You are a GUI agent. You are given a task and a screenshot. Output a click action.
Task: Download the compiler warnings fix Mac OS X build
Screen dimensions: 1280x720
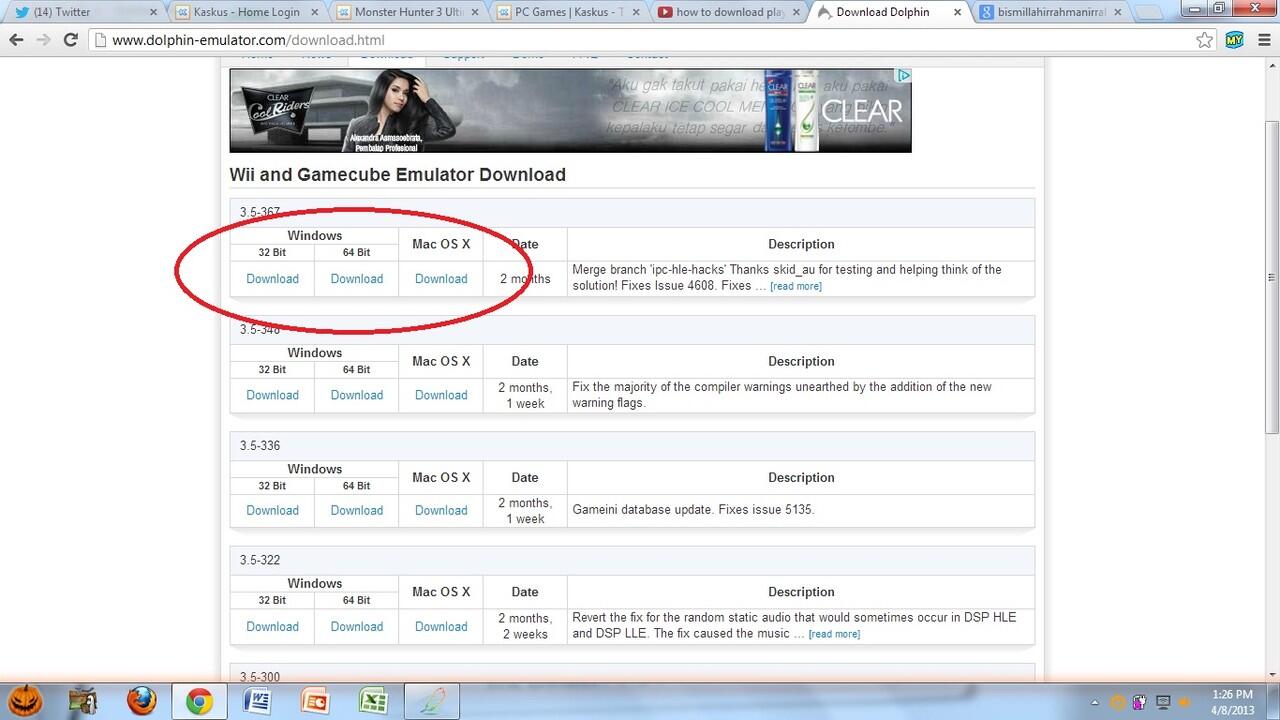coord(441,395)
